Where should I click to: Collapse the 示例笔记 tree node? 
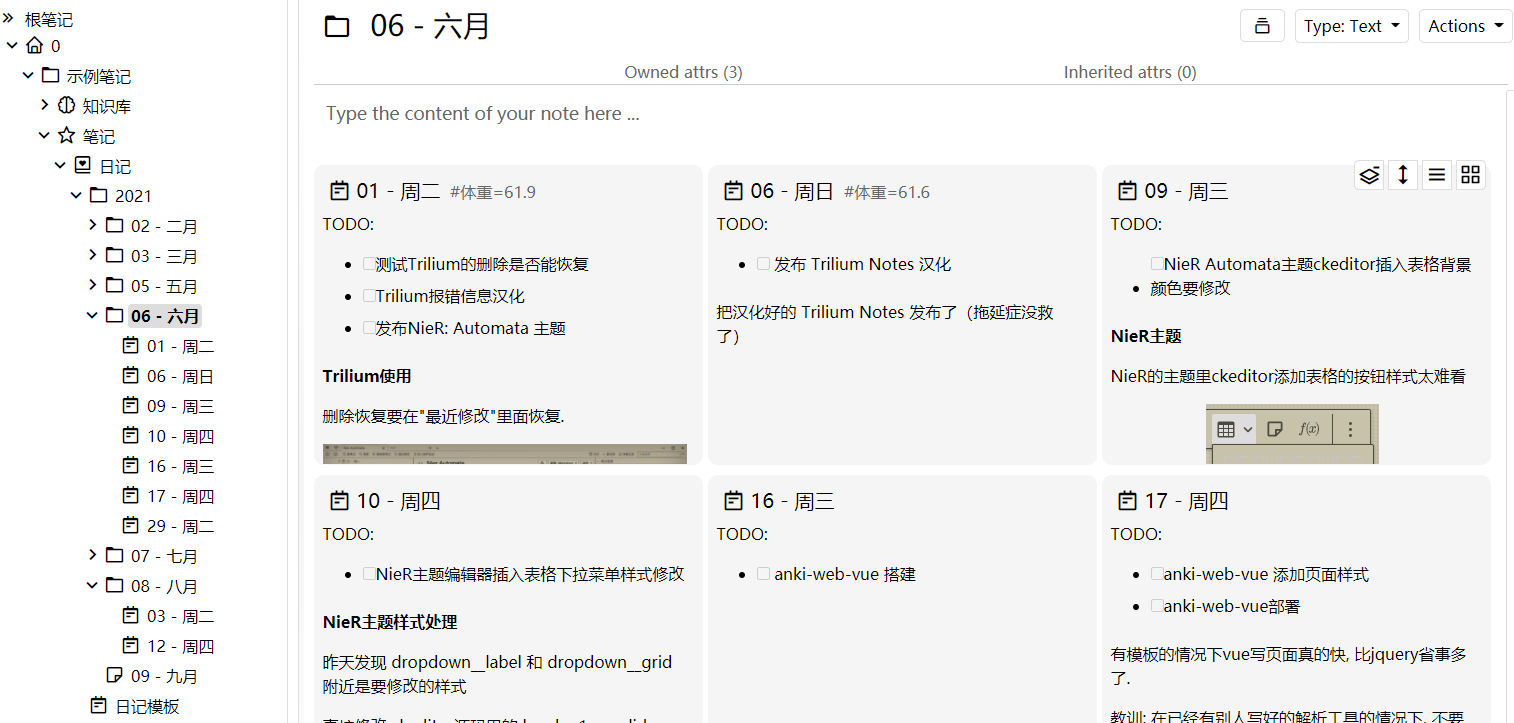click(x=28, y=76)
